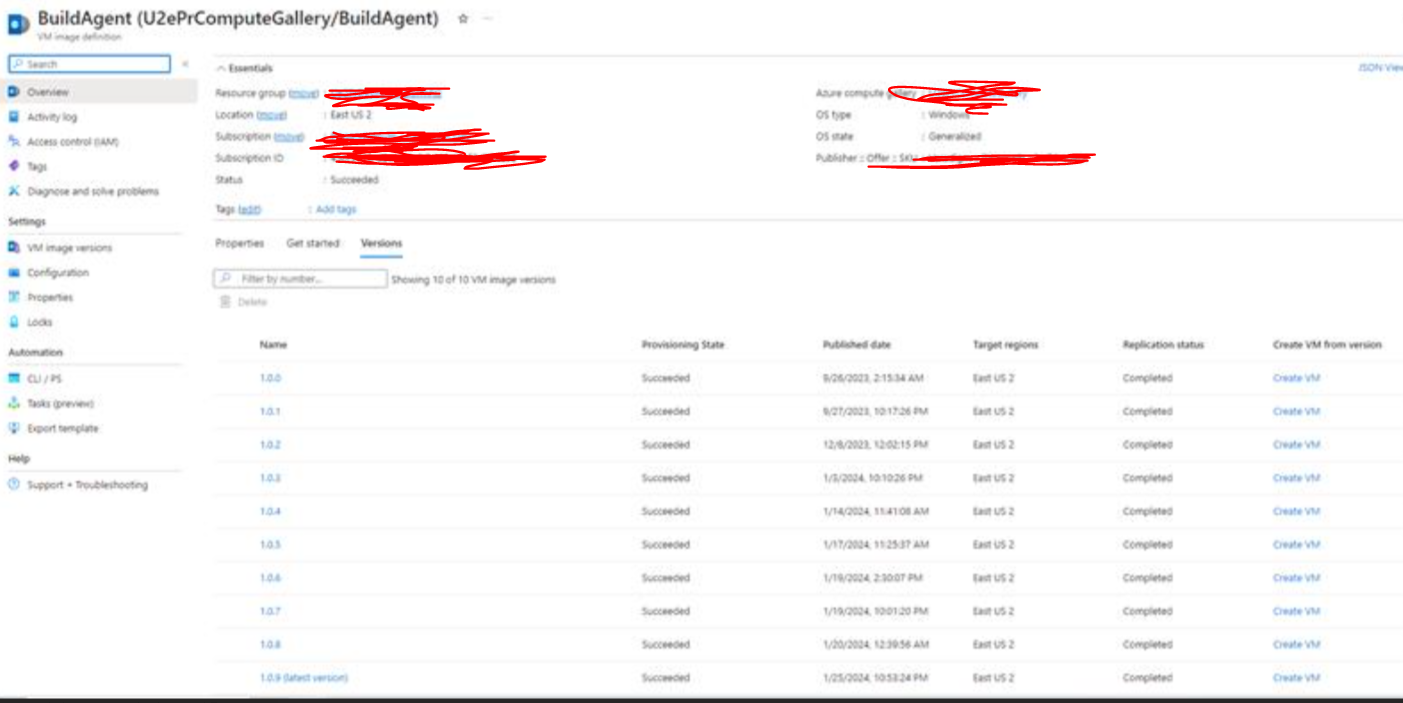Switch to the Properties tab
The height and width of the screenshot is (703, 1403).
(x=240, y=243)
